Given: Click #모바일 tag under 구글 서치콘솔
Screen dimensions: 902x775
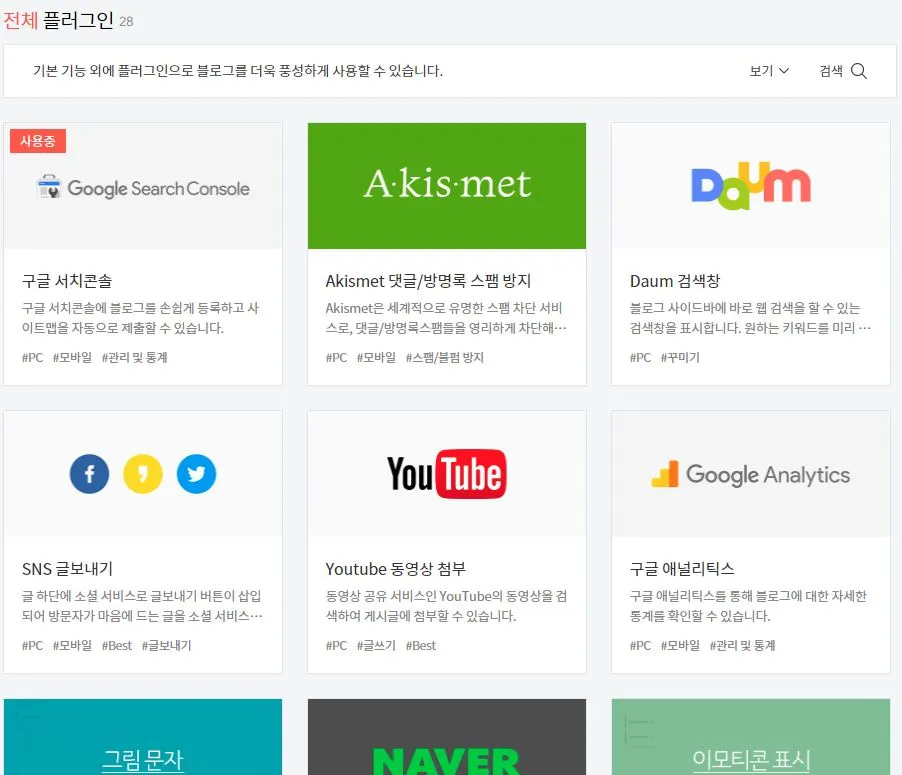Looking at the screenshot, I should tap(72, 357).
